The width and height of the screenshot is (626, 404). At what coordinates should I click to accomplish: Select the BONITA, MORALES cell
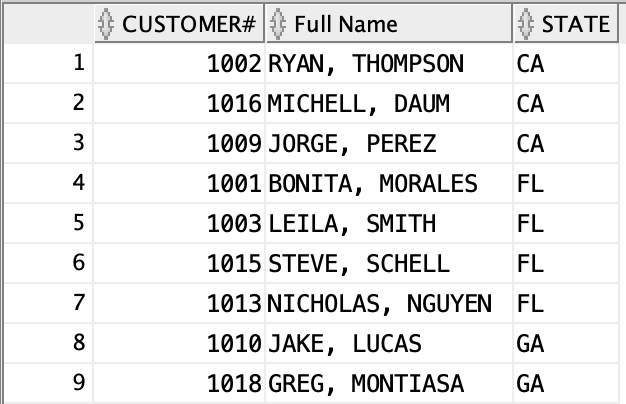(x=373, y=183)
